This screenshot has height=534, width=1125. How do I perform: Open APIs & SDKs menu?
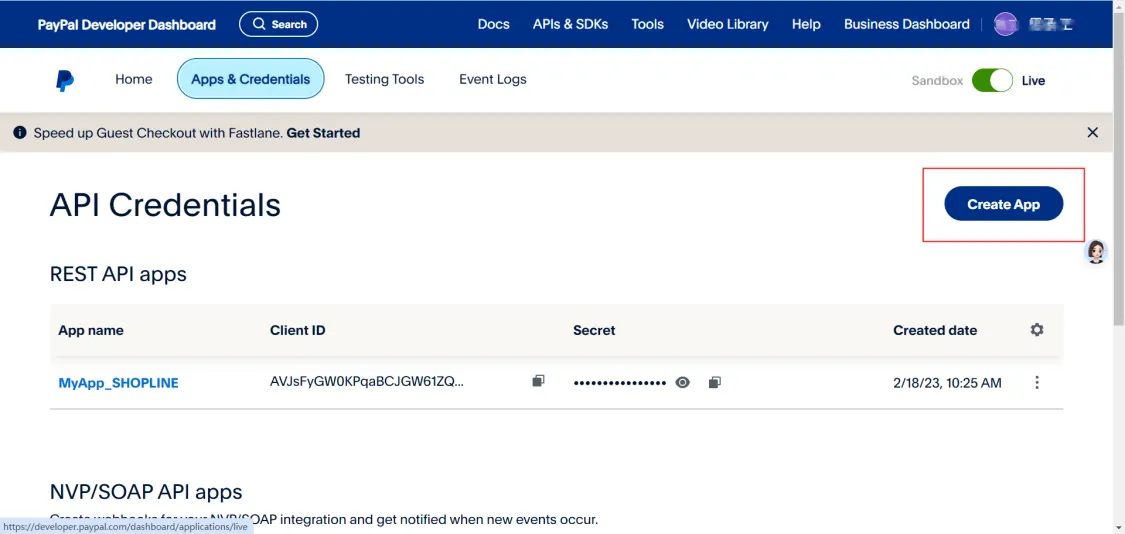click(x=570, y=24)
